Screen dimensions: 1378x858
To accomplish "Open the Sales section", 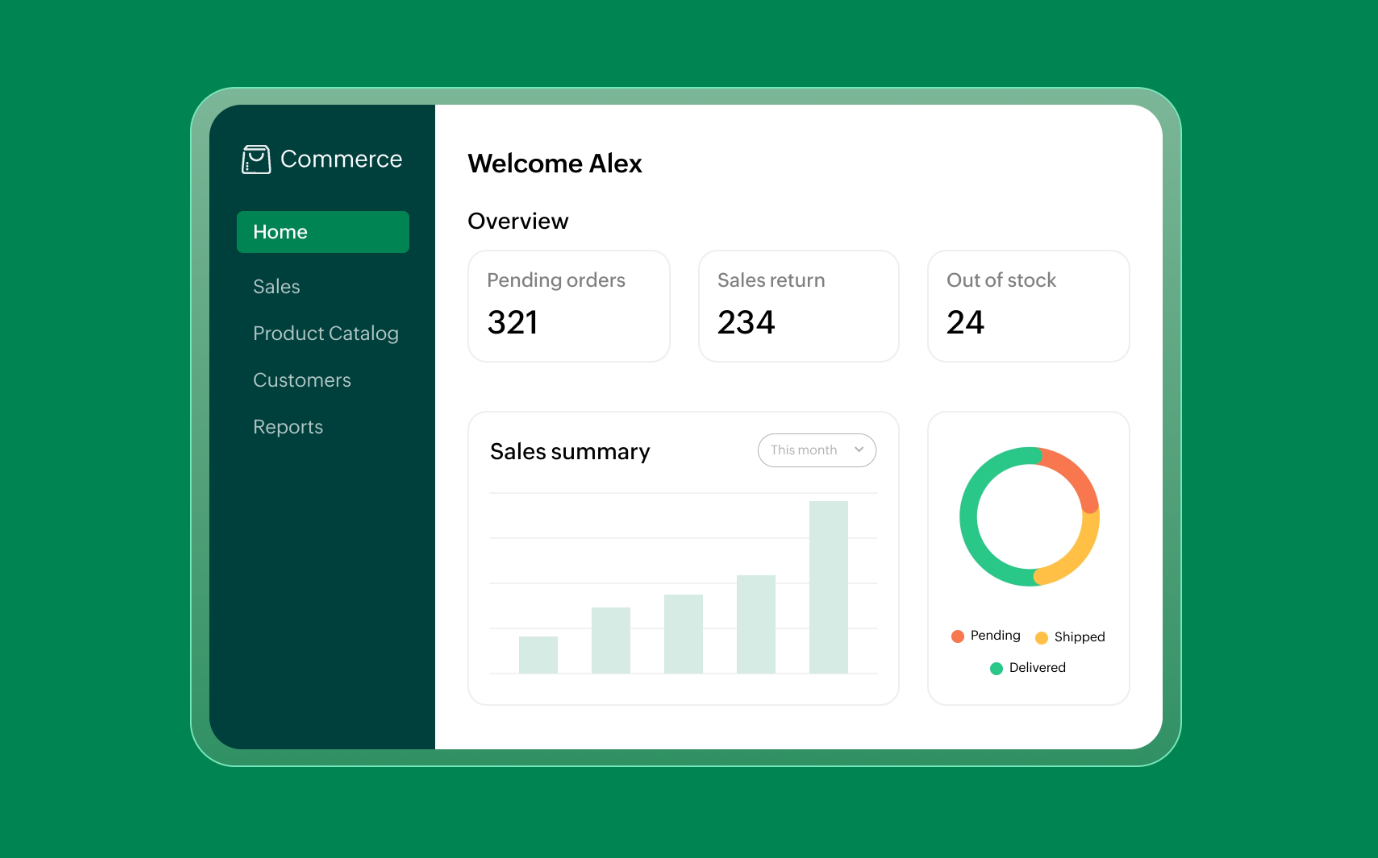I will (276, 287).
